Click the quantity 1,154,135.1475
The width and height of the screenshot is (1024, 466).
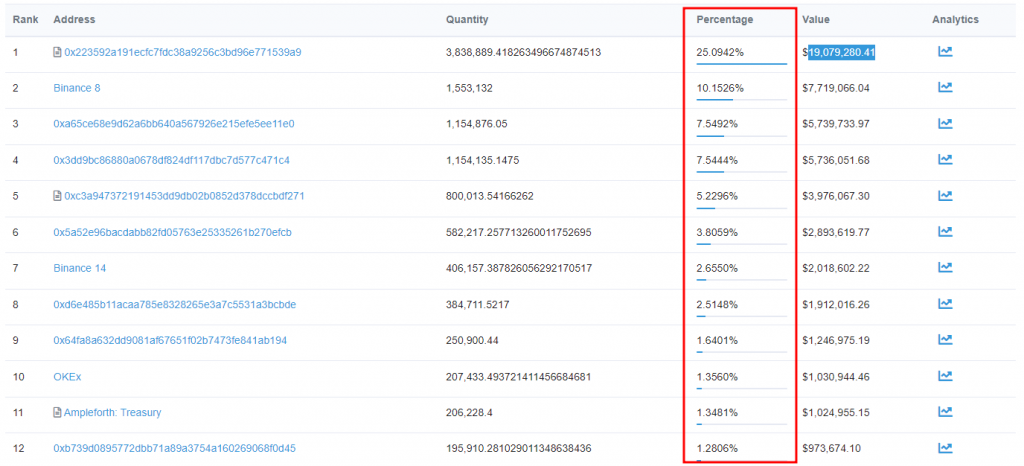point(483,160)
